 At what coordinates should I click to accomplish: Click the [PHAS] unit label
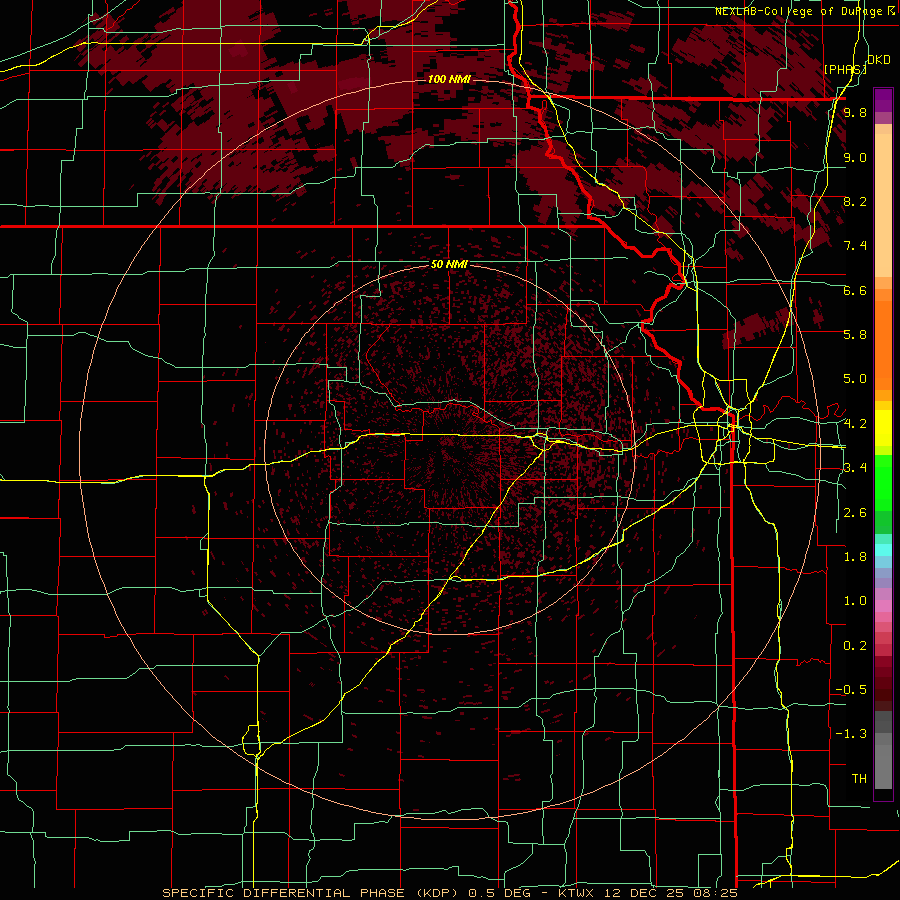(845, 69)
